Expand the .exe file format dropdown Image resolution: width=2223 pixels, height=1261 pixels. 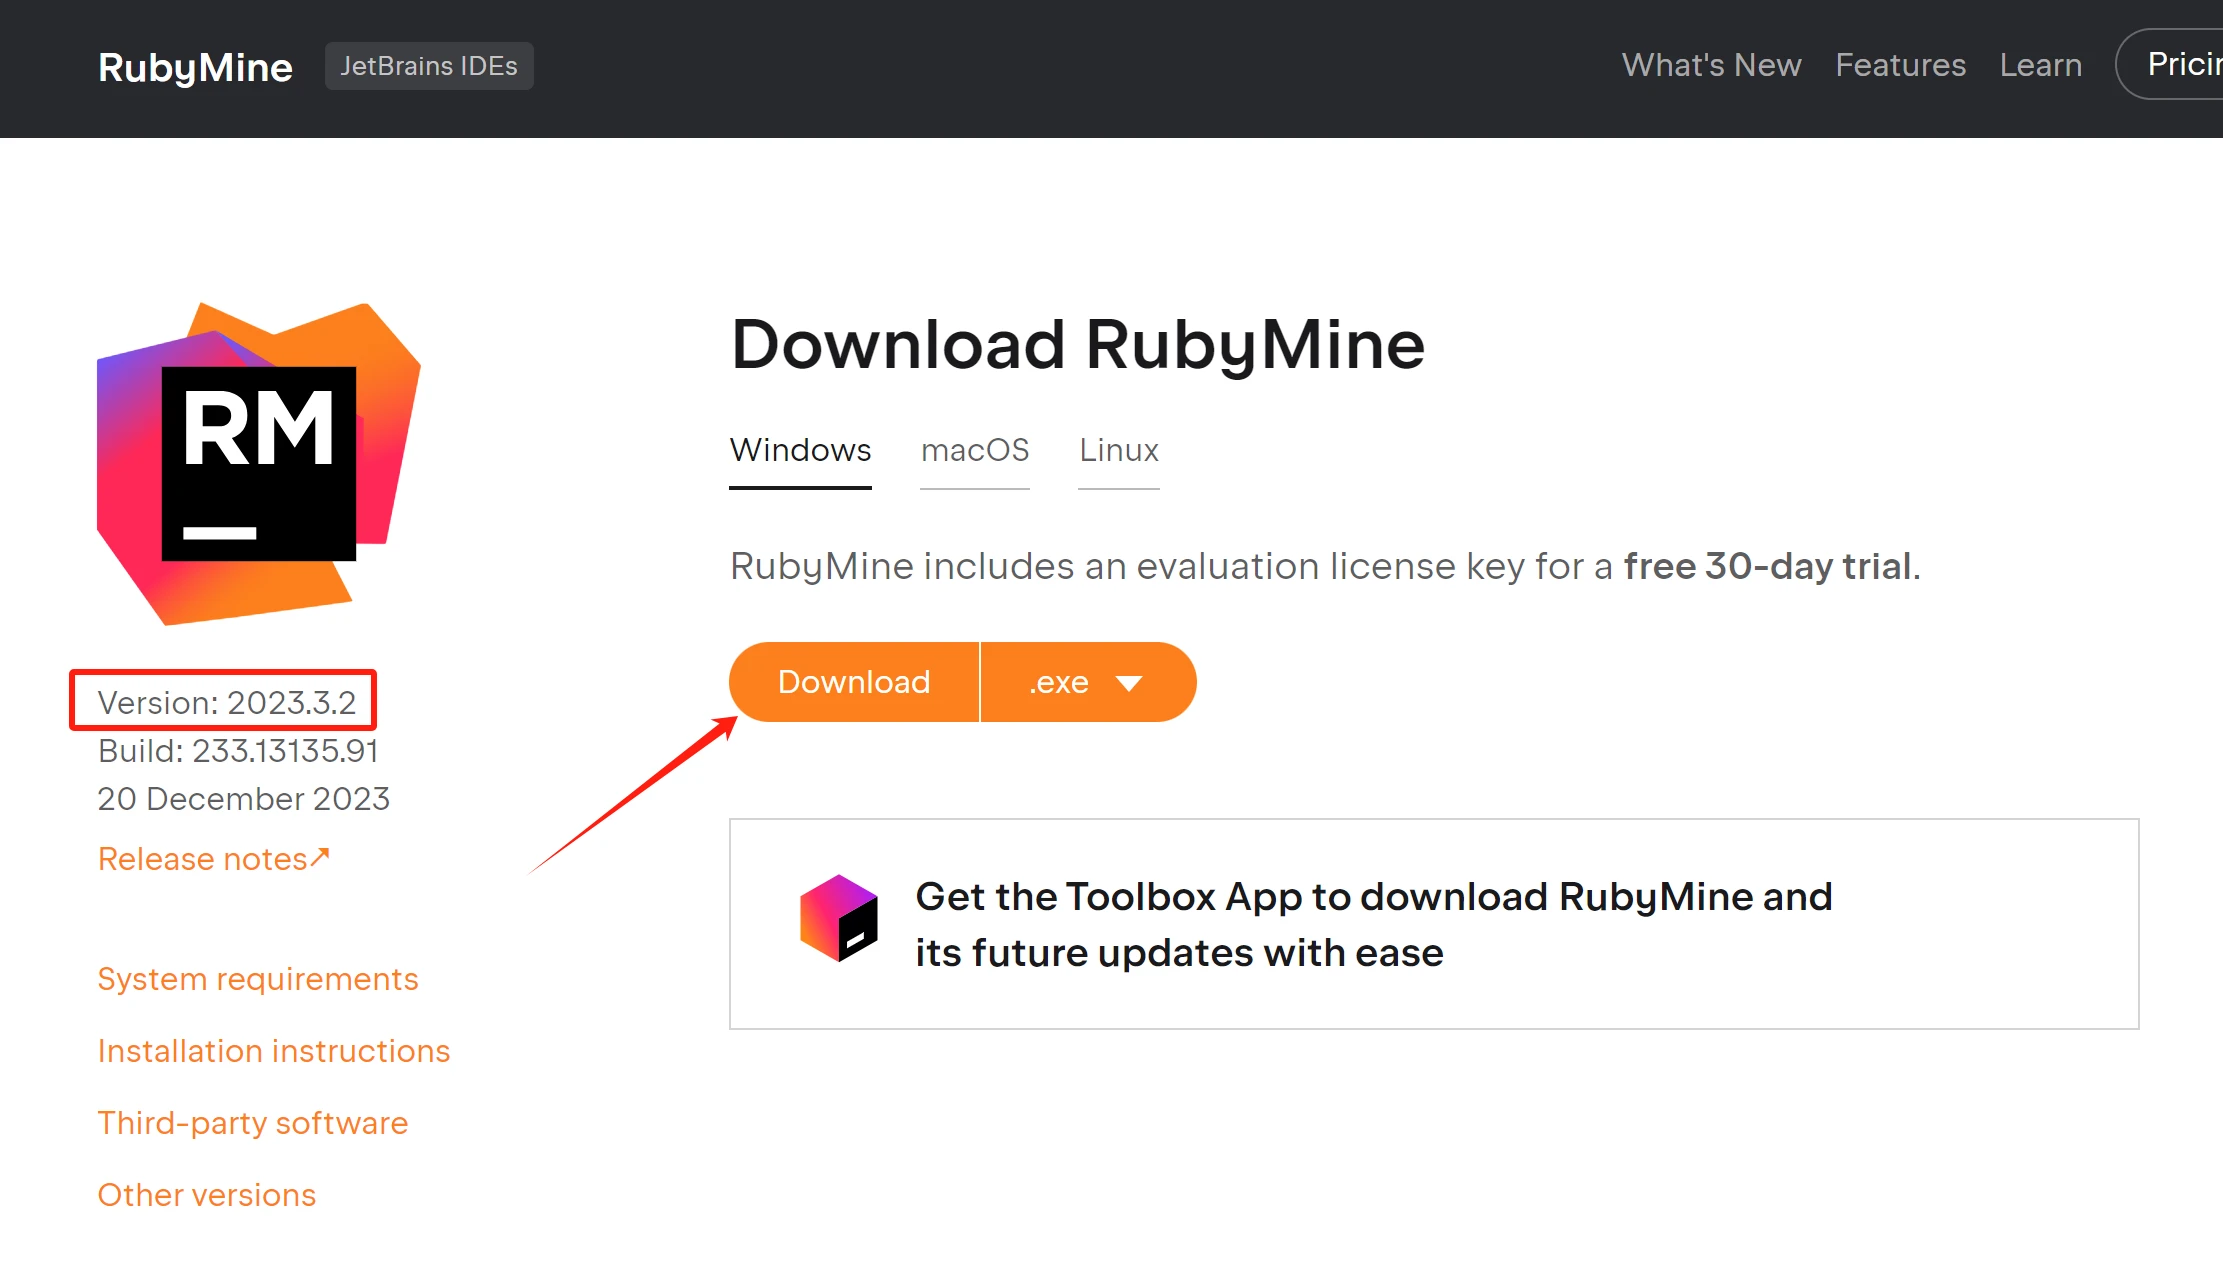1128,682
